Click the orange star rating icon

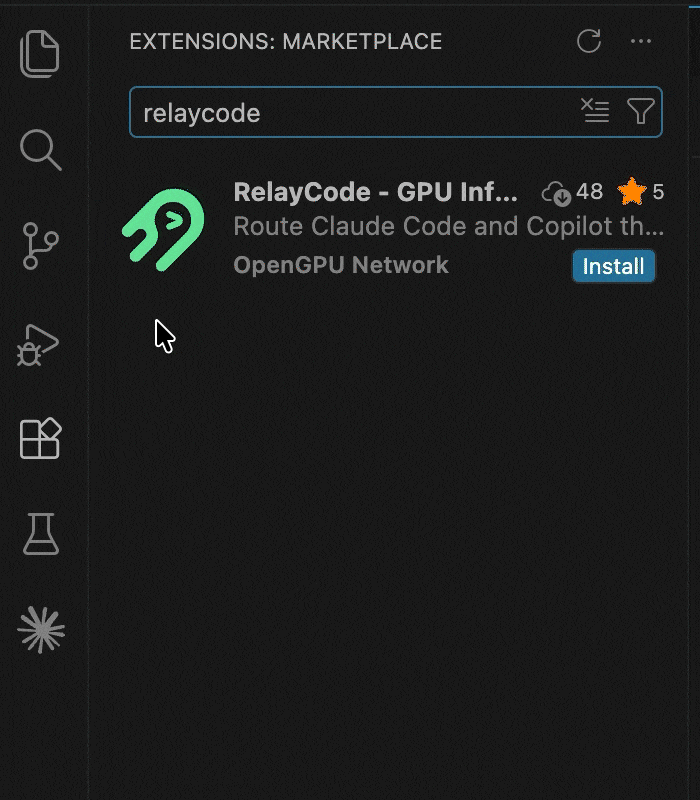click(632, 191)
